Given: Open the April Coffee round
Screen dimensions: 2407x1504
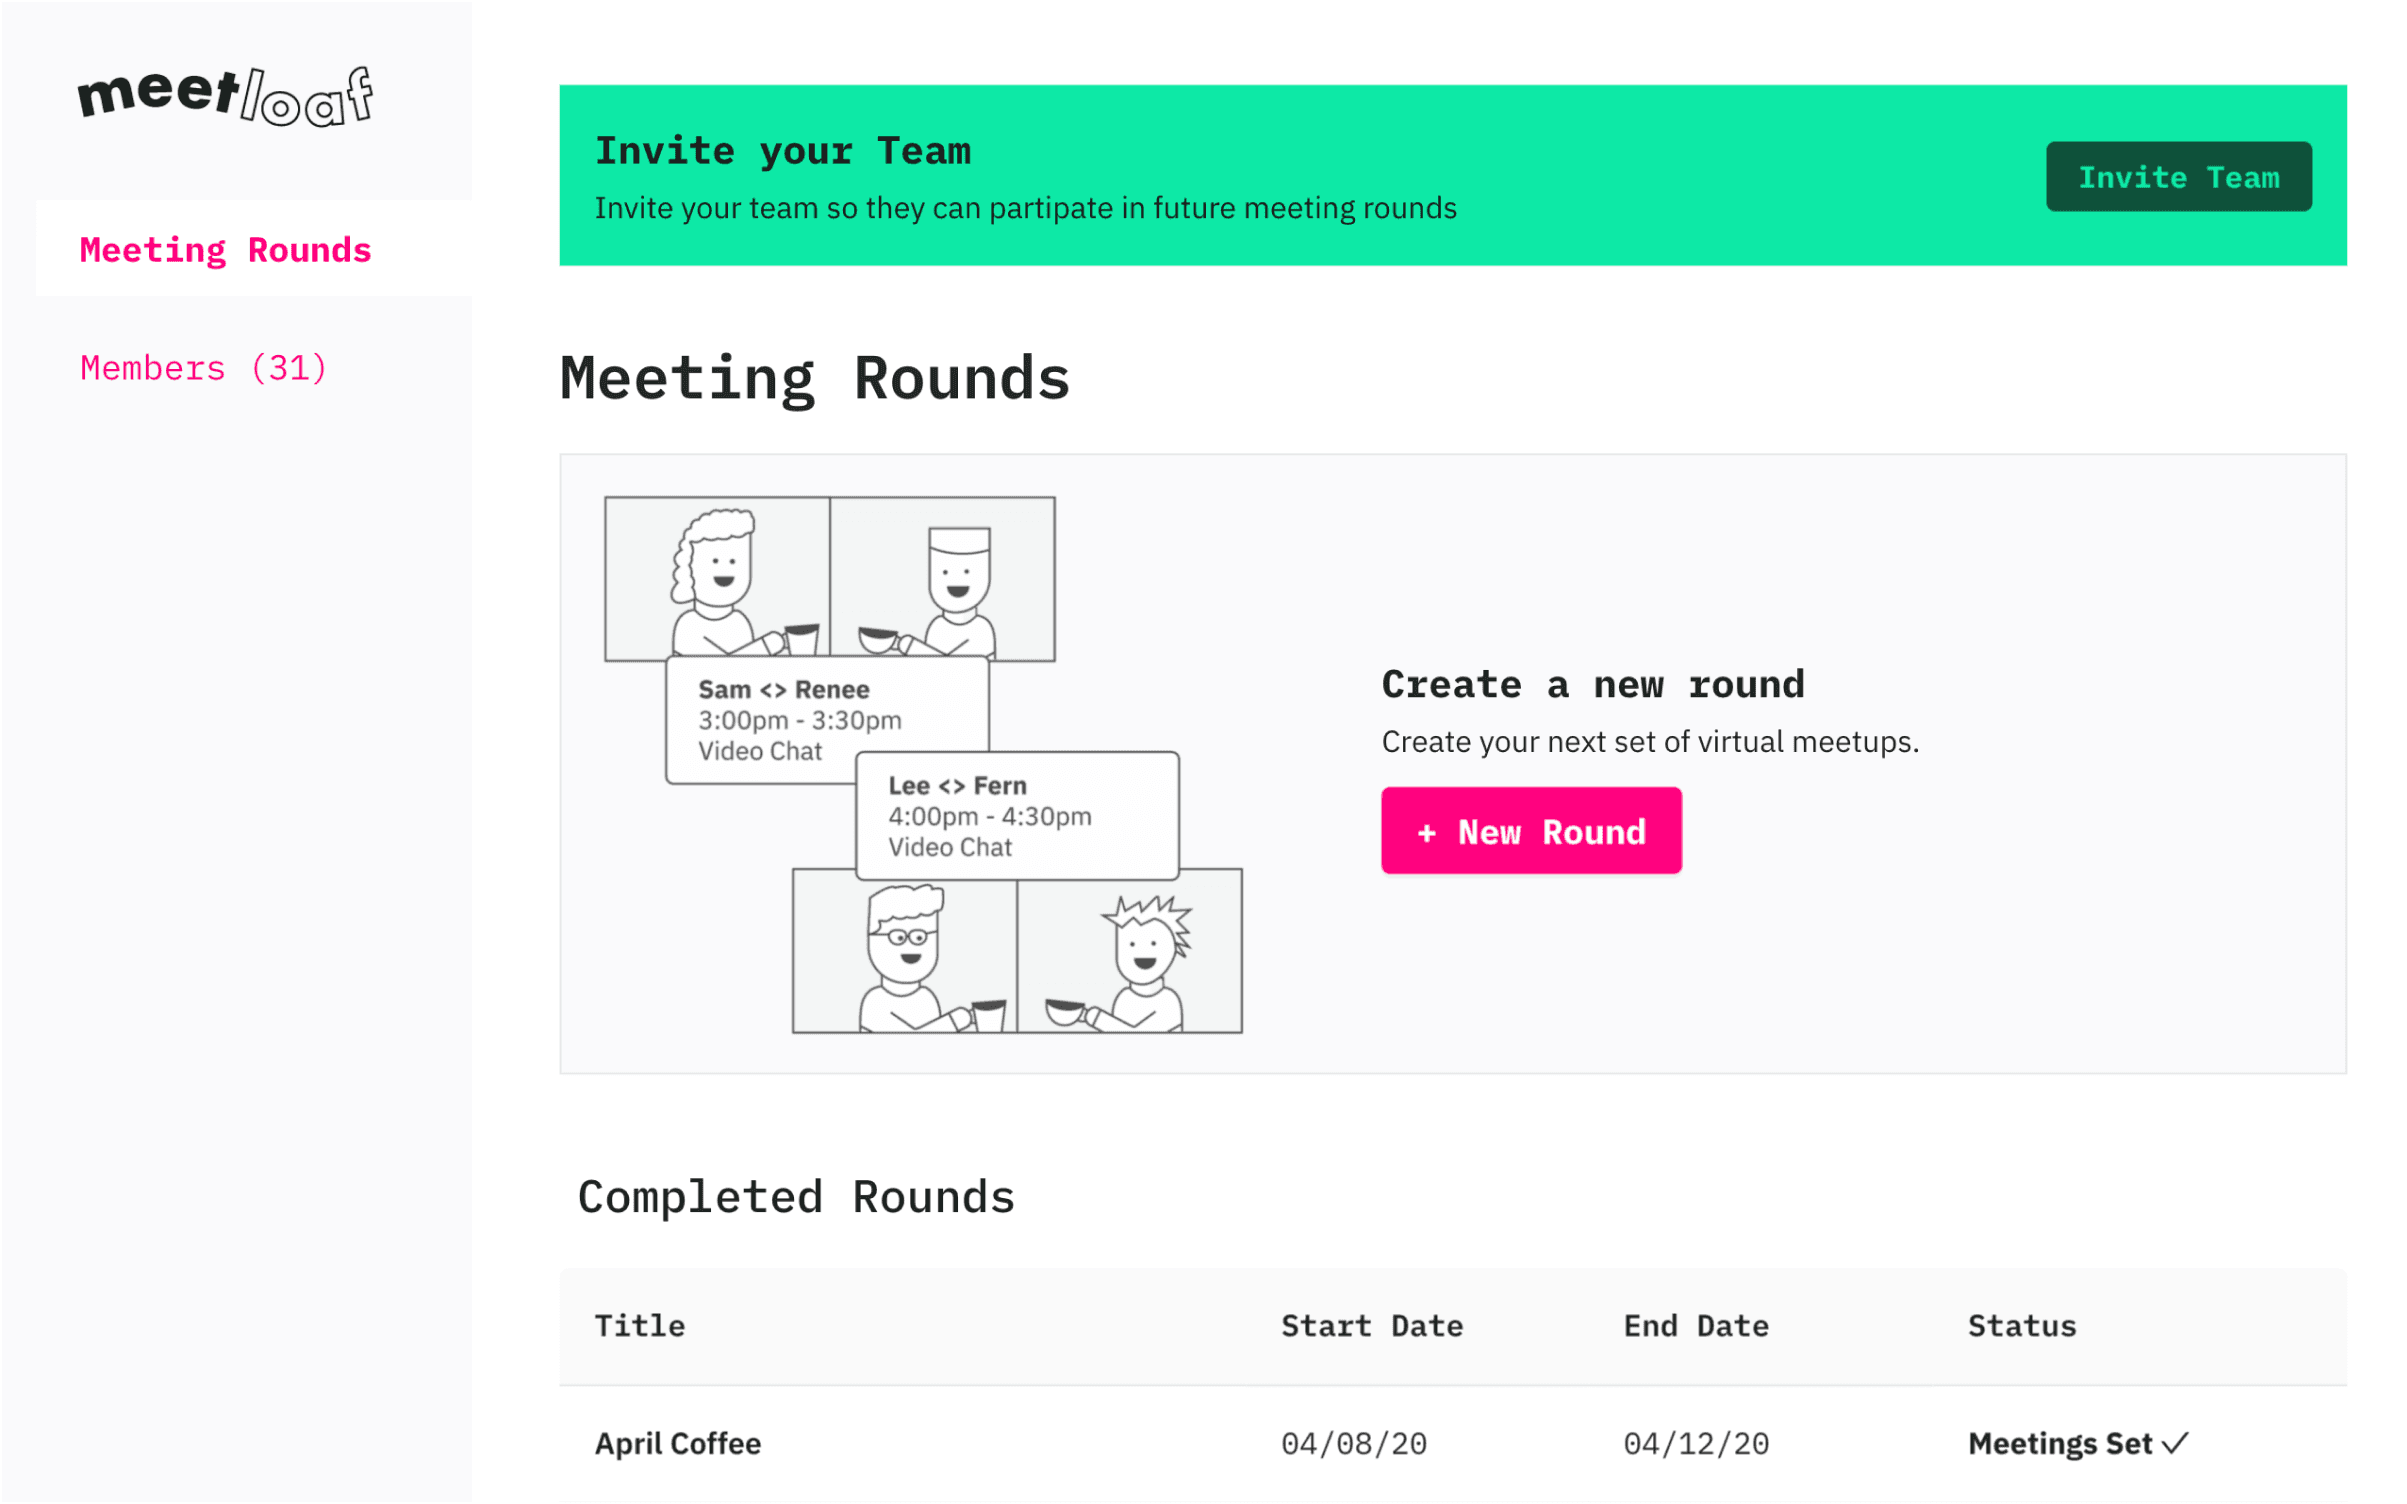Looking at the screenshot, I should pos(678,1443).
